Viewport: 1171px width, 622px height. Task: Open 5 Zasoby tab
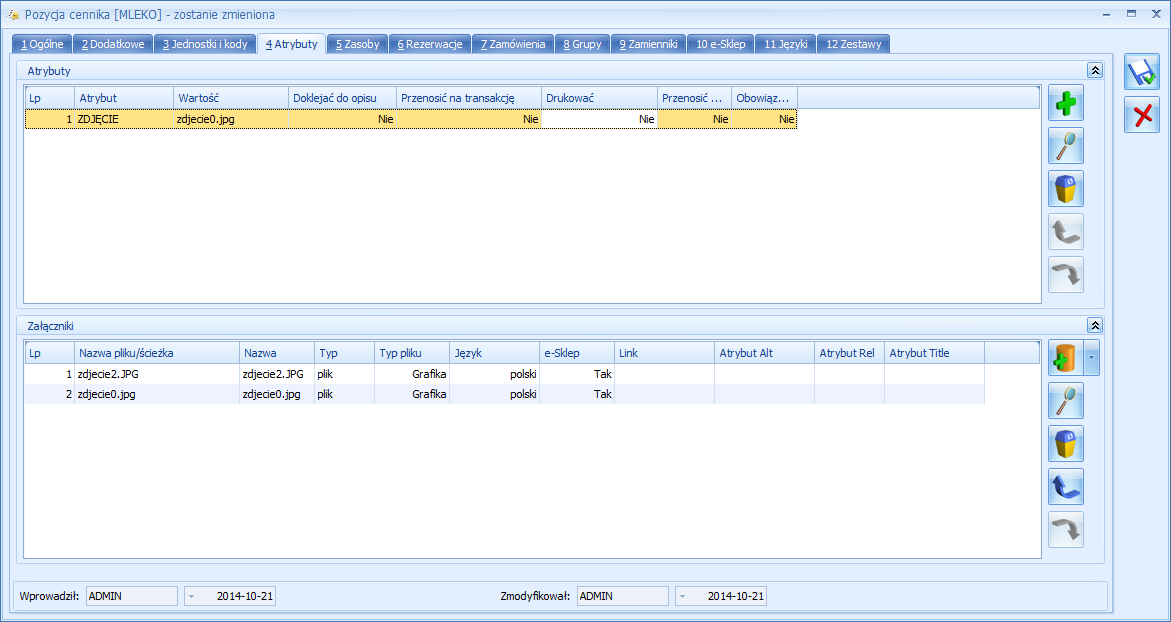pyautogui.click(x=357, y=44)
